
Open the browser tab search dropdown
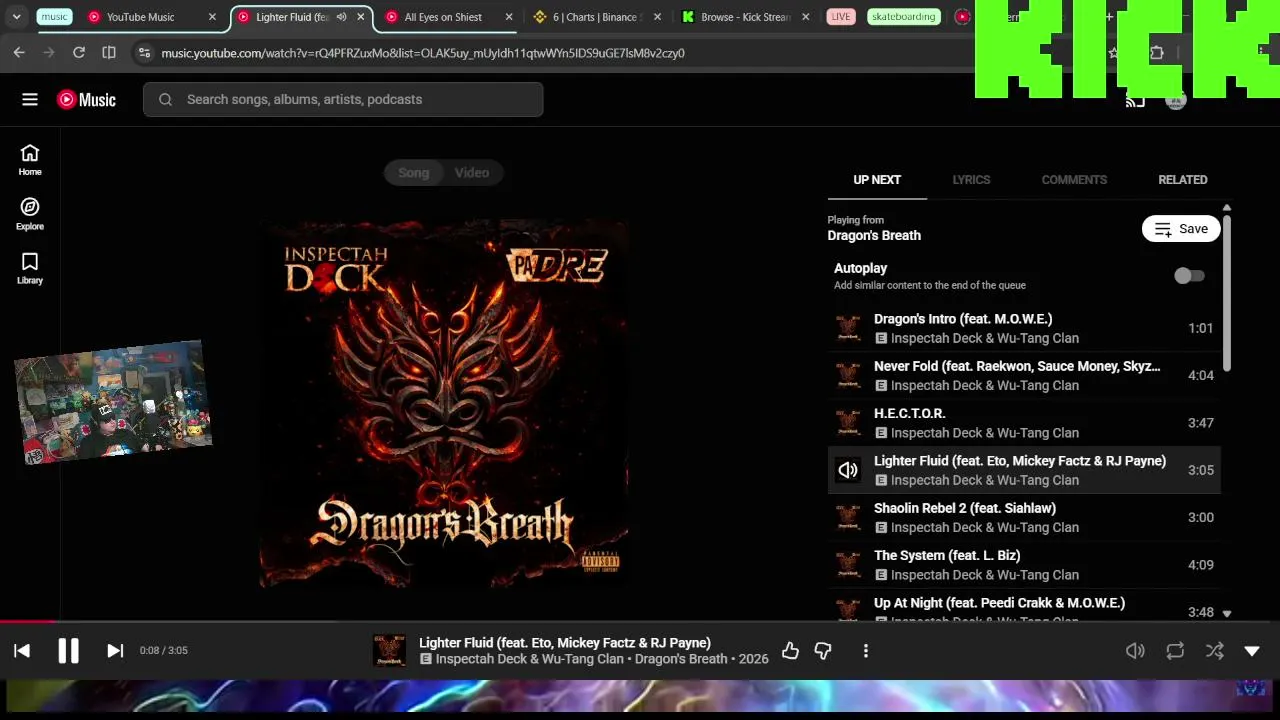(x=16, y=17)
